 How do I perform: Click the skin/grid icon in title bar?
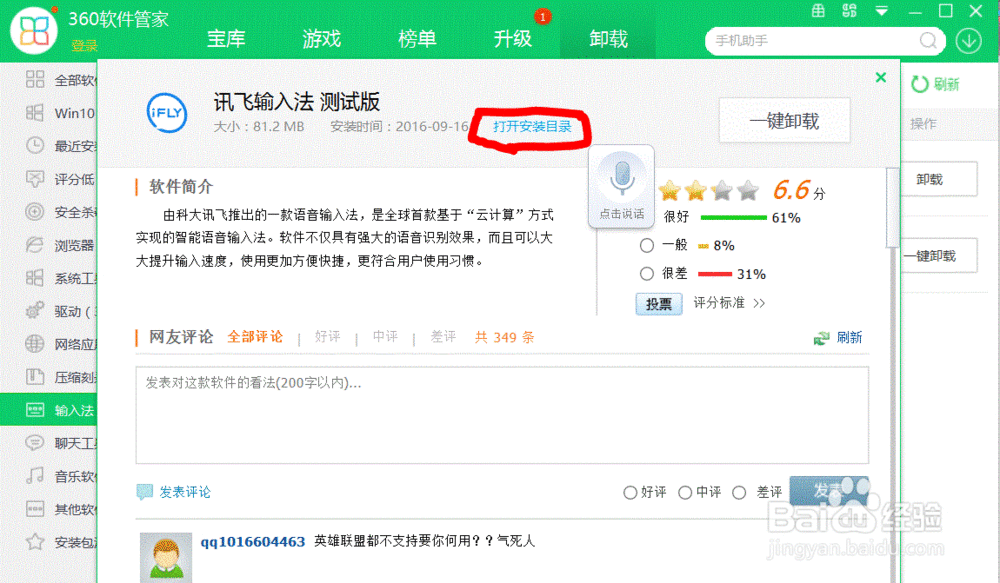pyautogui.click(x=818, y=11)
